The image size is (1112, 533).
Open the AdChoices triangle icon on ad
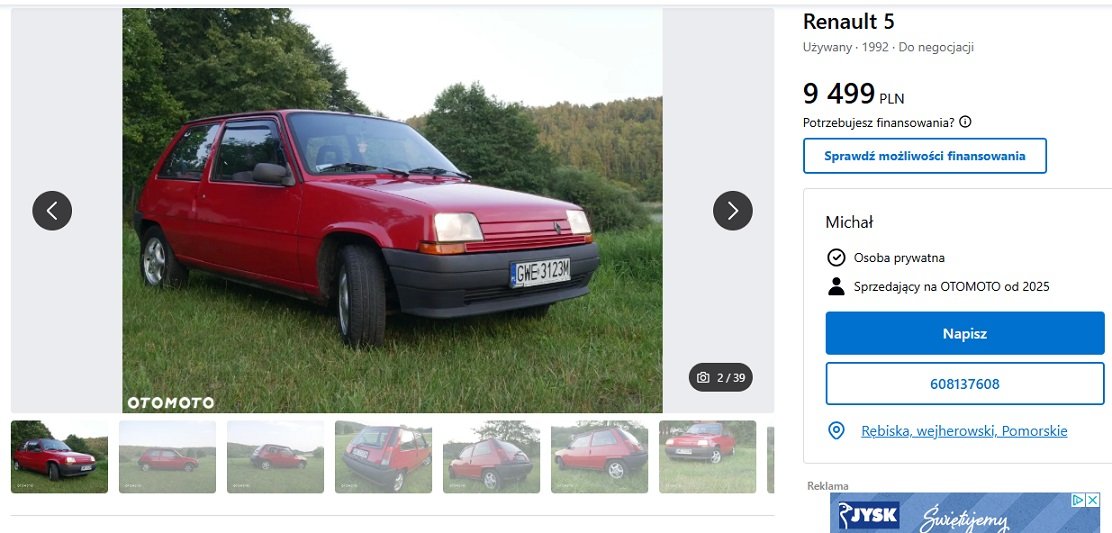(1079, 500)
